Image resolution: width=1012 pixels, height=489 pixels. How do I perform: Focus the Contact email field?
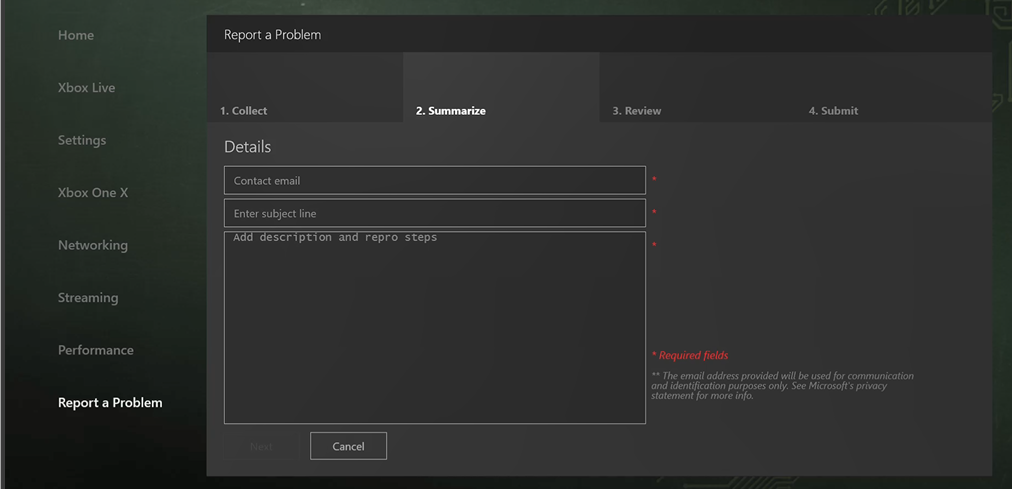[x=435, y=180]
